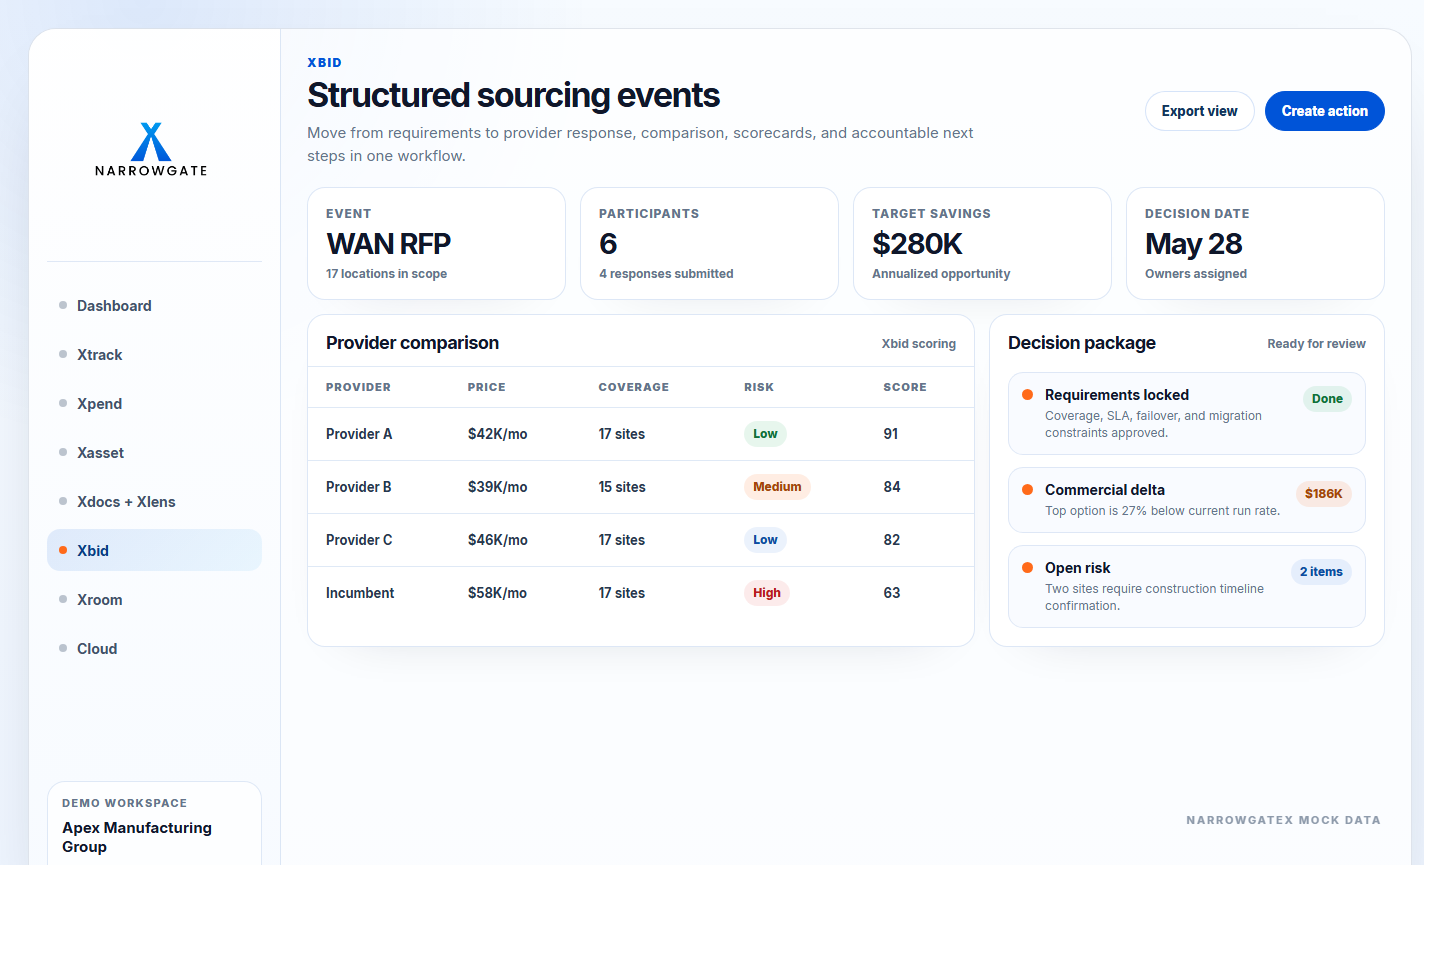Click the $42K/mo price cell

point(497,434)
